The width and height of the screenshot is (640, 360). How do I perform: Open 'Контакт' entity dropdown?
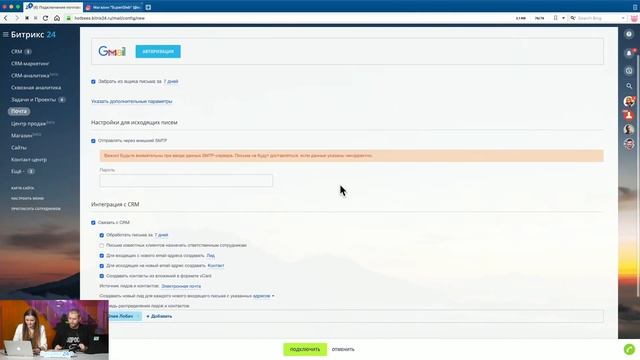[216, 265]
